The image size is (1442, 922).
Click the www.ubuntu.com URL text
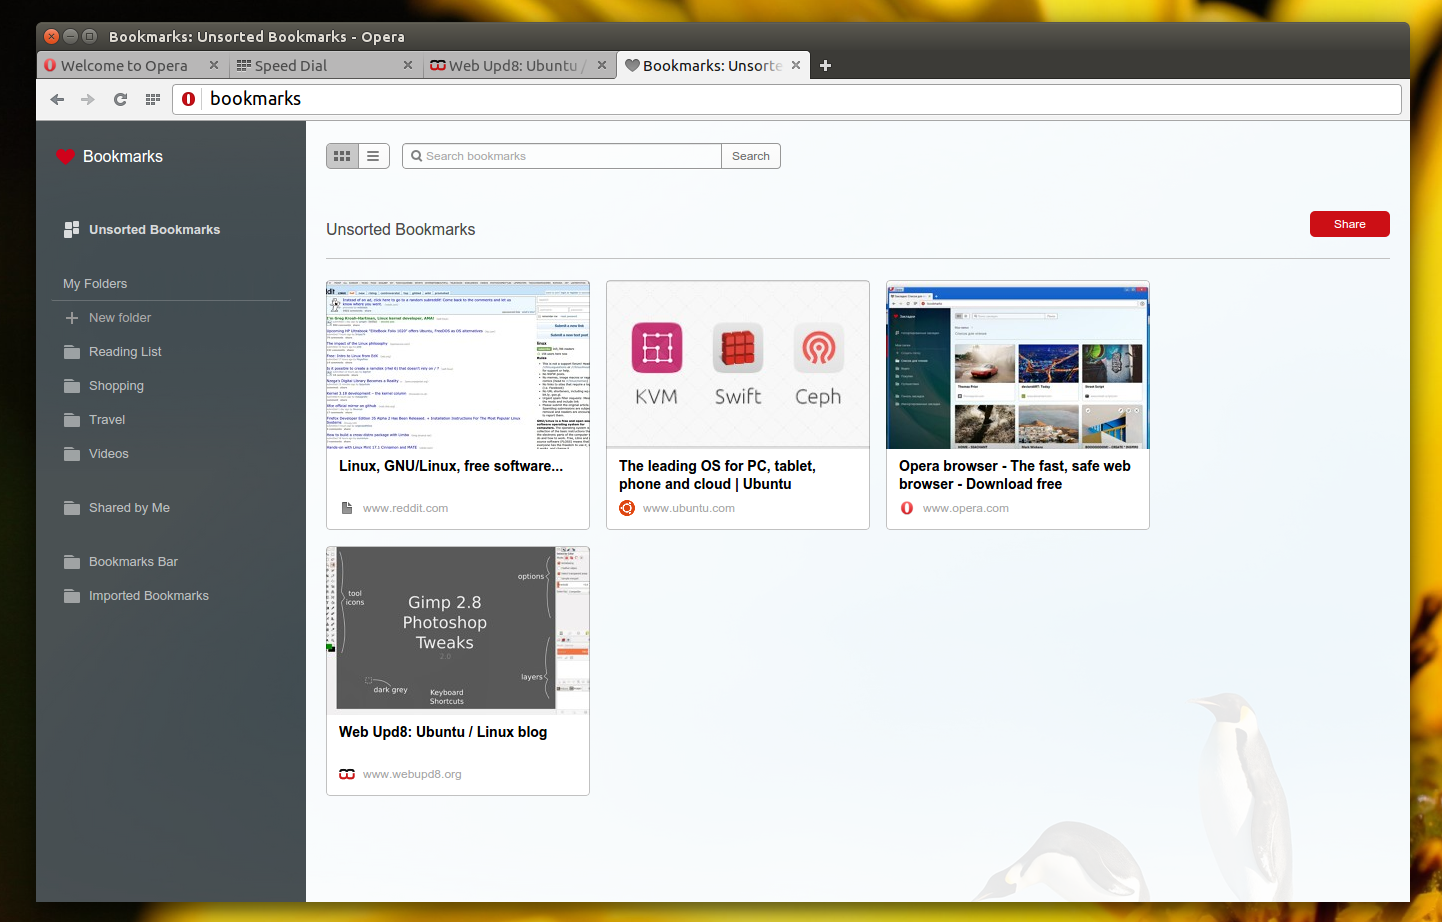click(x=689, y=508)
